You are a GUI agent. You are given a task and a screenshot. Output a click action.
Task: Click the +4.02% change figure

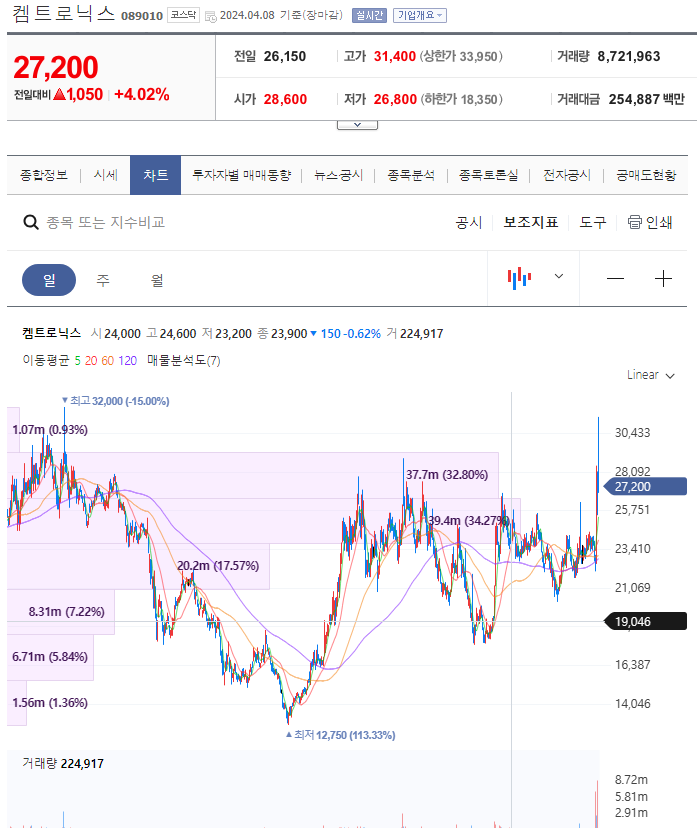click(x=142, y=95)
